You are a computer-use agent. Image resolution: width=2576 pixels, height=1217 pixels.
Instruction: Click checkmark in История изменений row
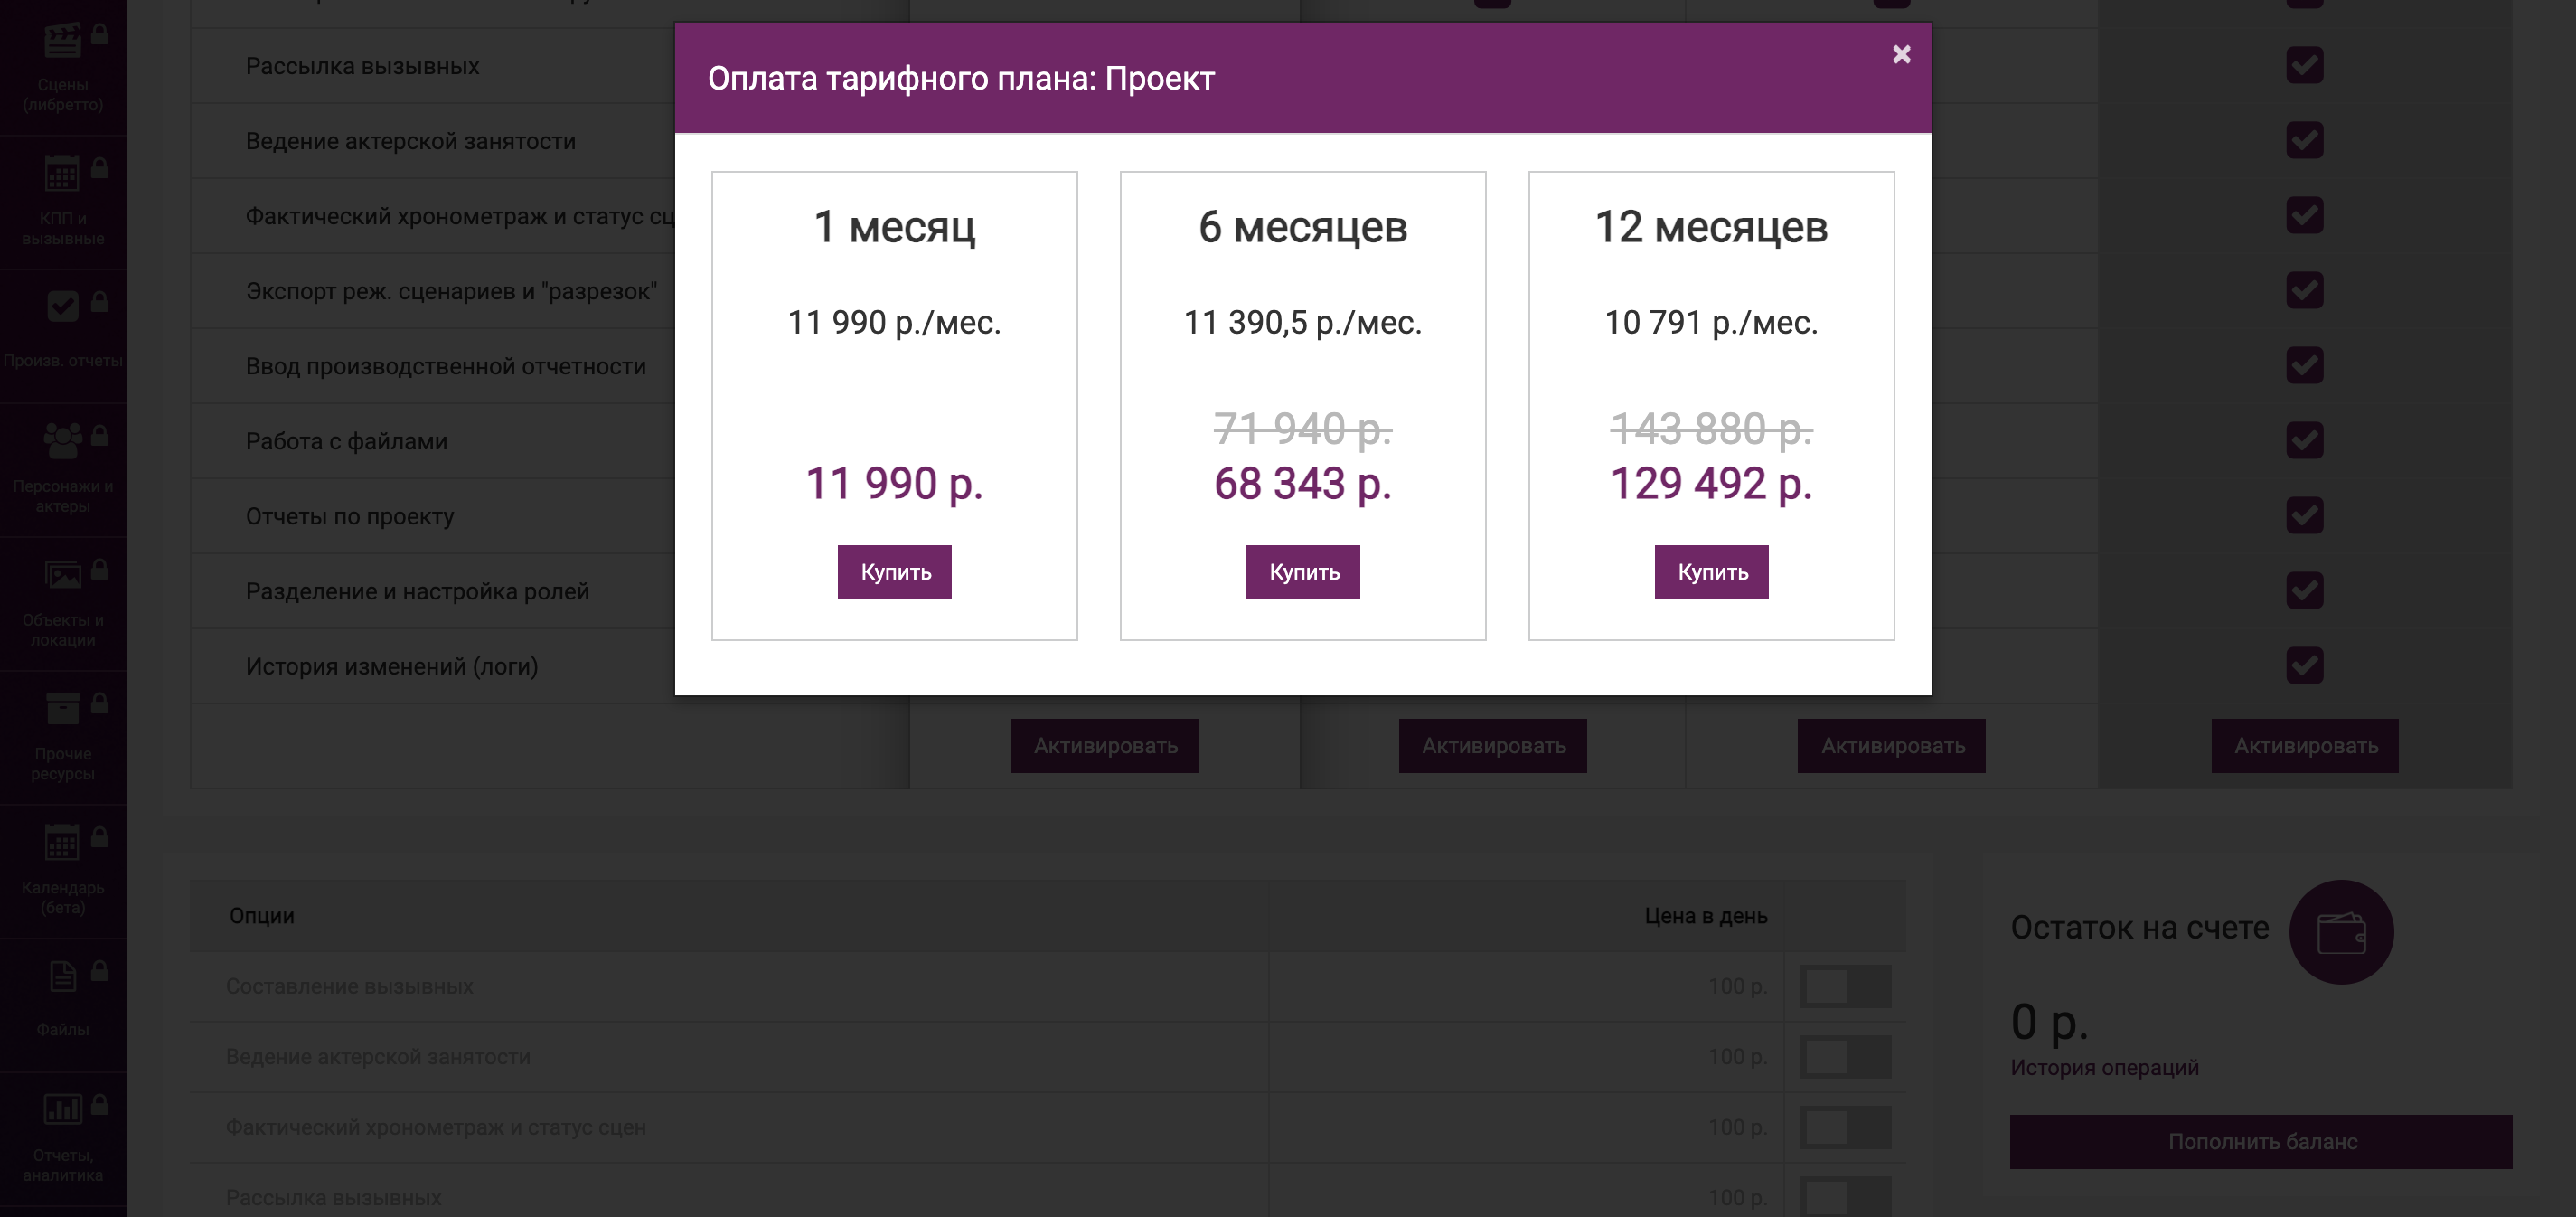pos(2304,666)
